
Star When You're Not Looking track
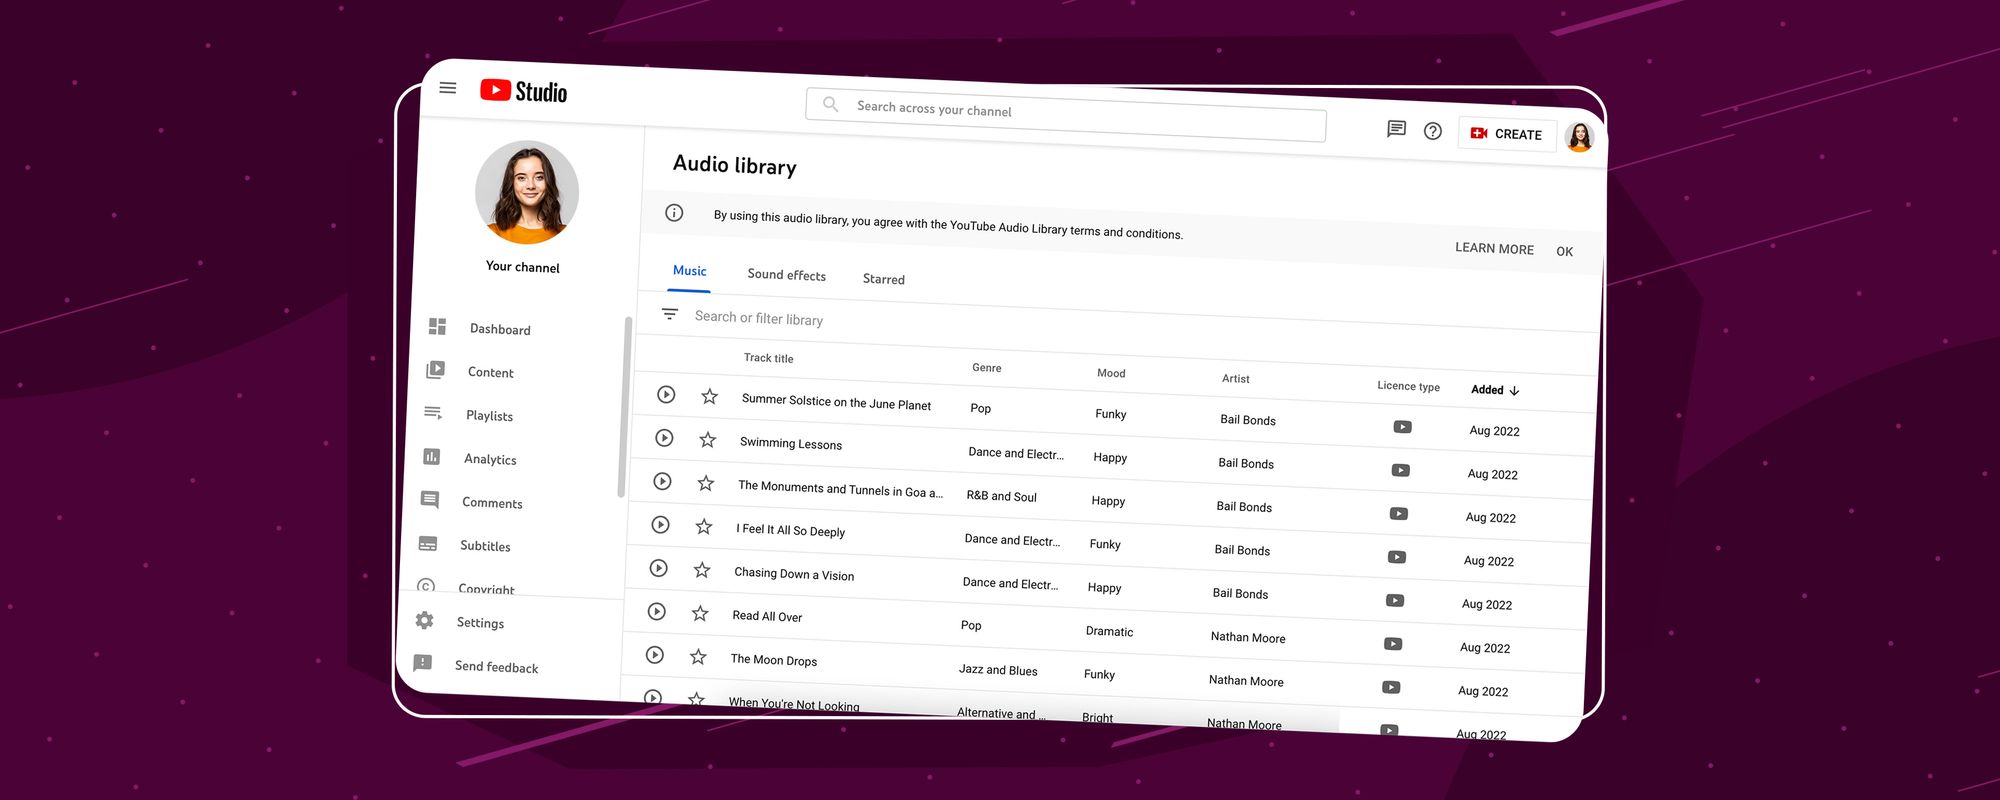(x=696, y=699)
